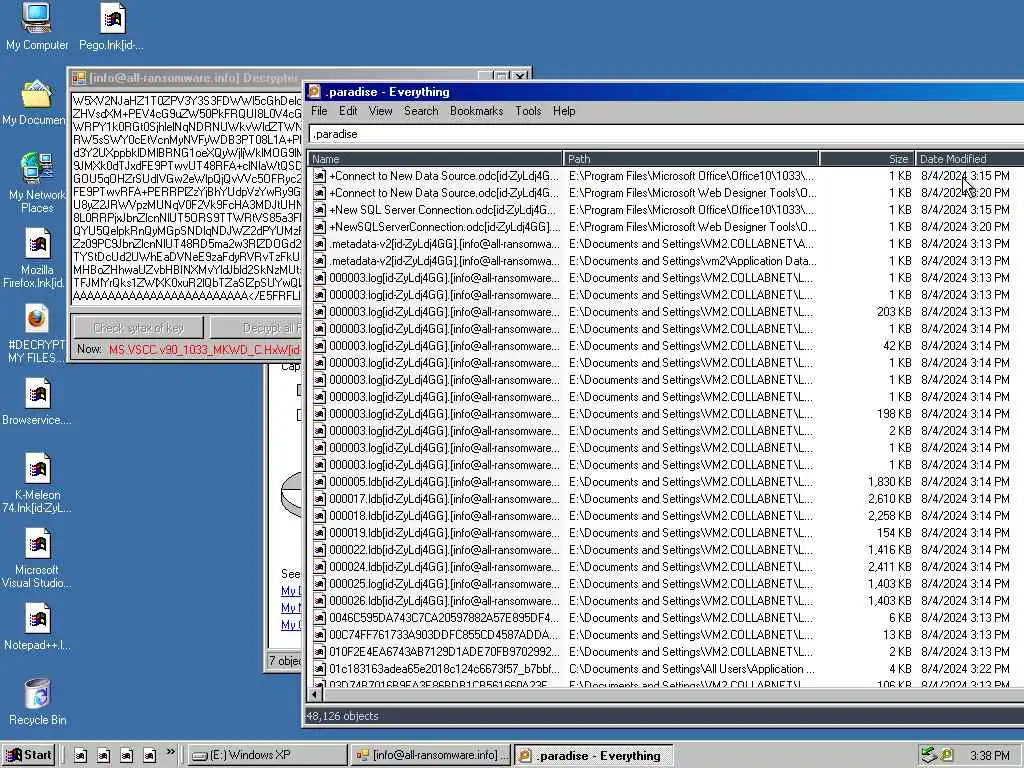Open My Network Places desktop icon

[37, 168]
